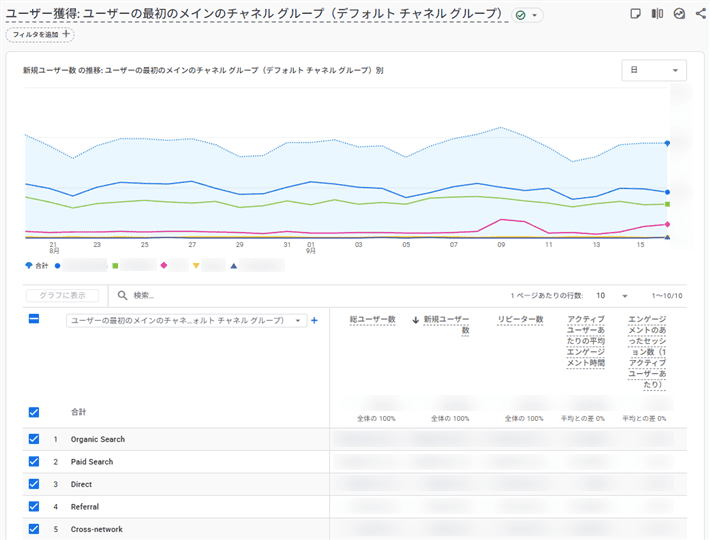Click the chart title 新規ユーザー数 の推移

tap(203, 70)
